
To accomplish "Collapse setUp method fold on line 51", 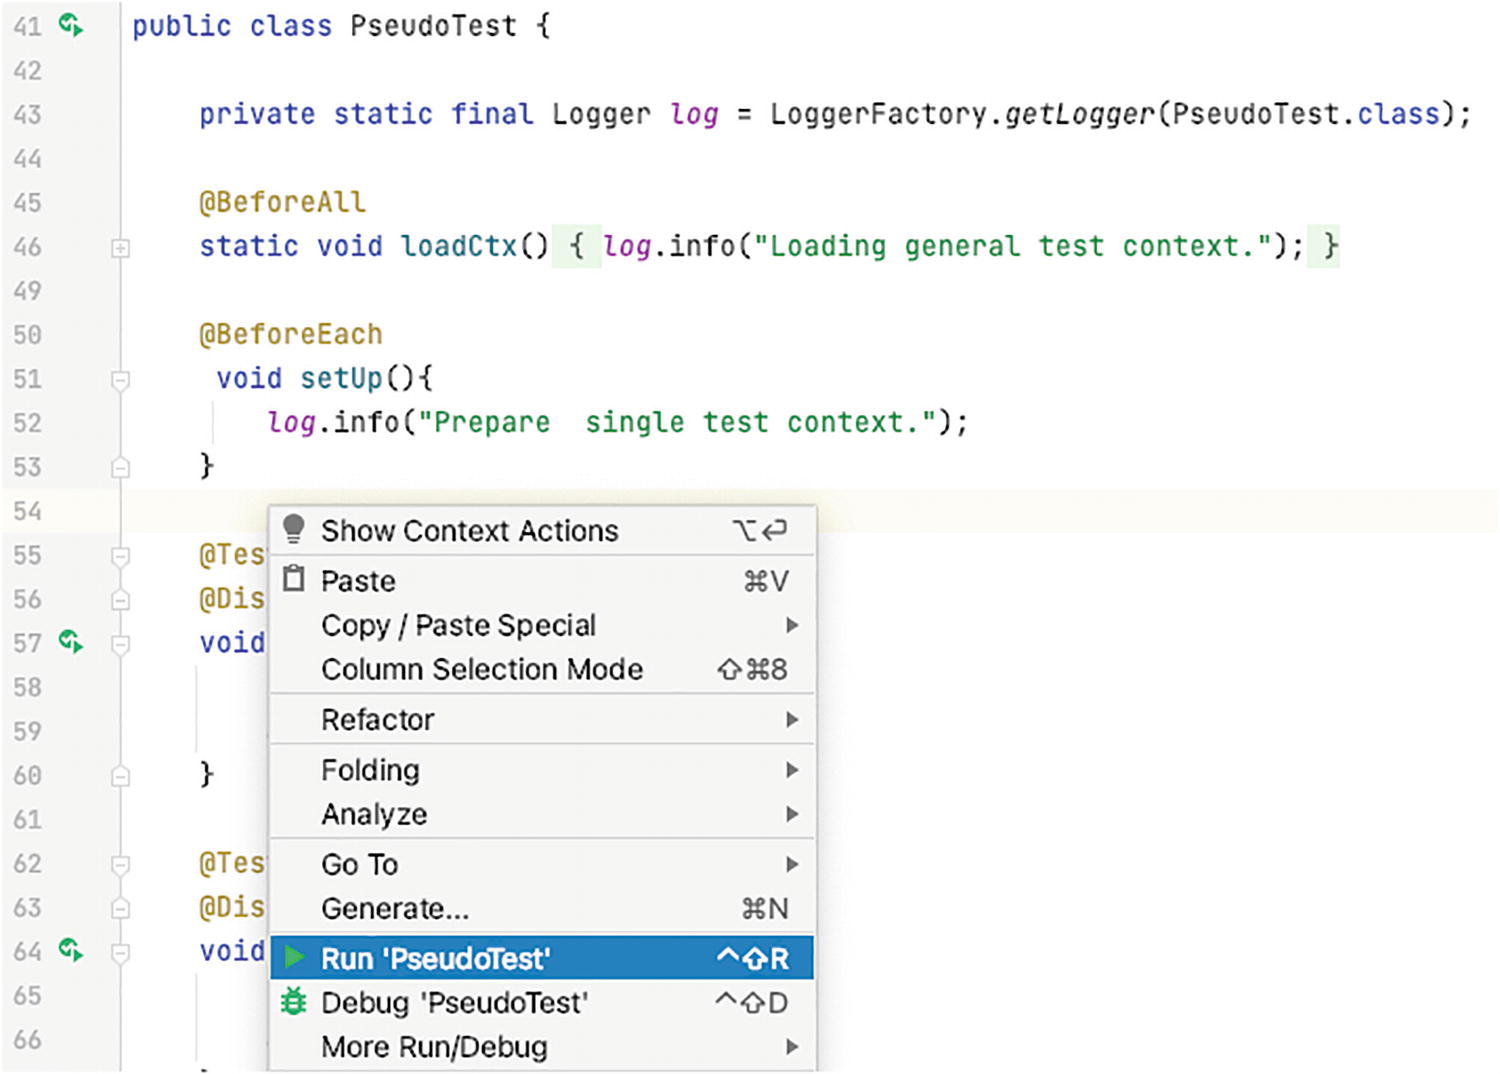I will tap(120, 380).
